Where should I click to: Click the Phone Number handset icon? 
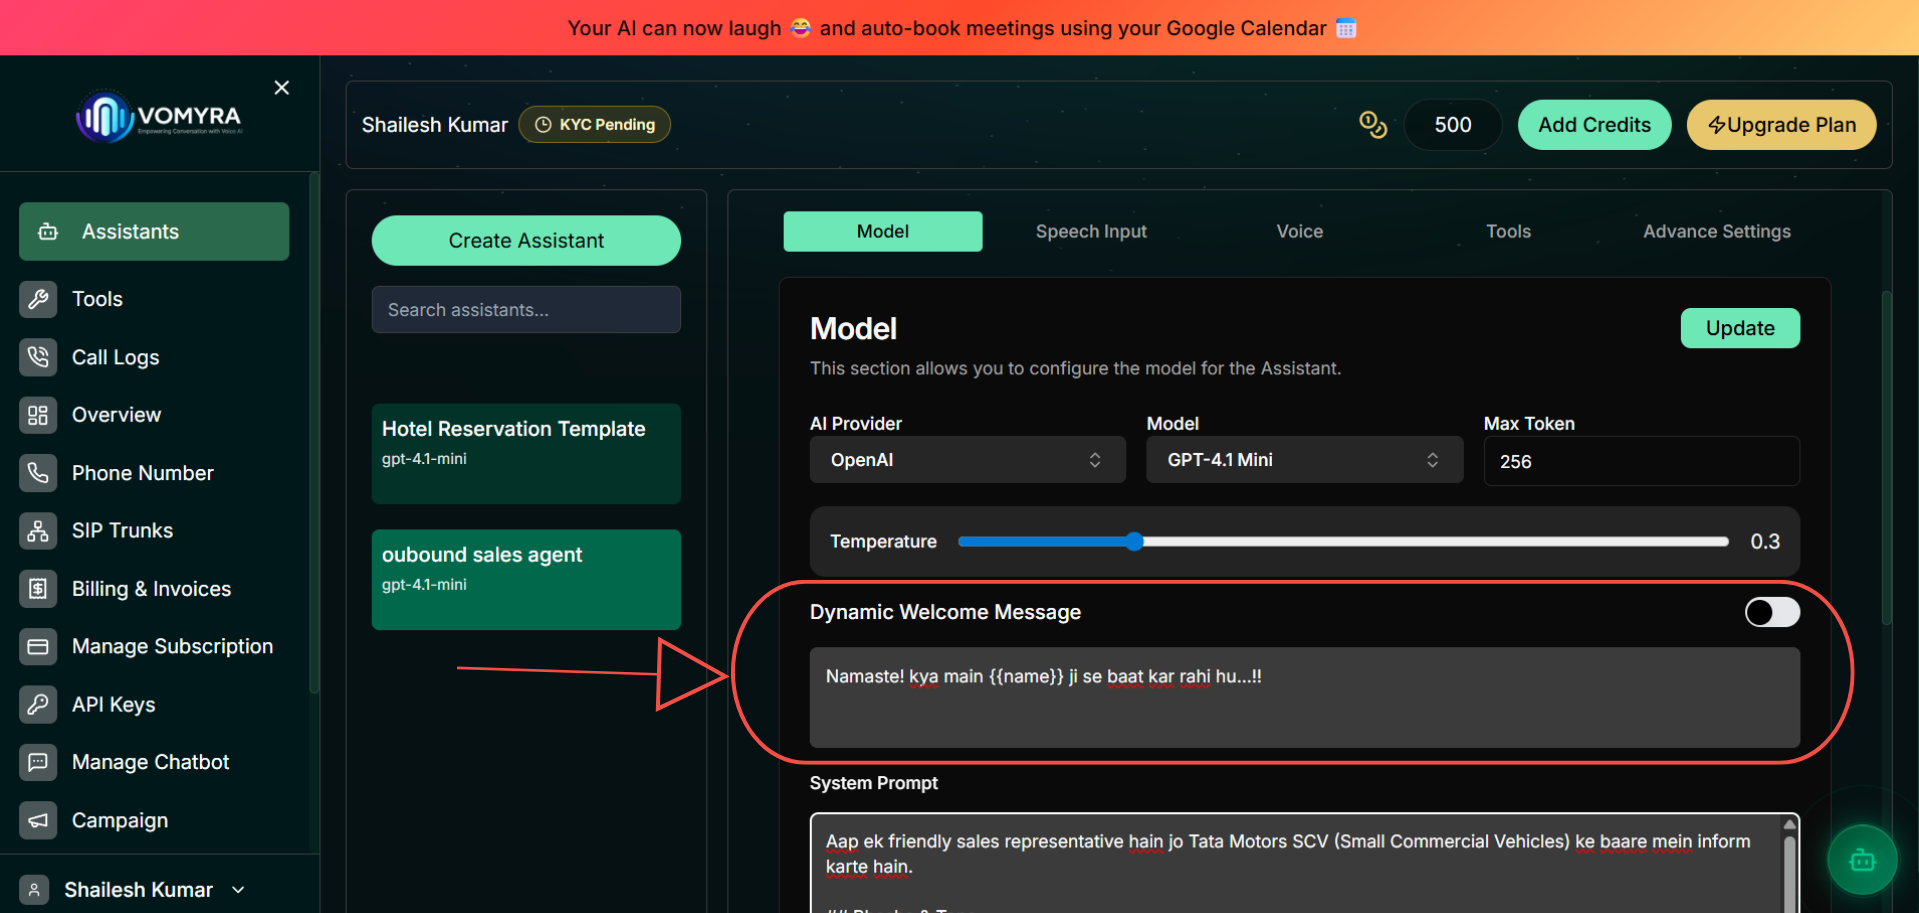[x=38, y=473]
